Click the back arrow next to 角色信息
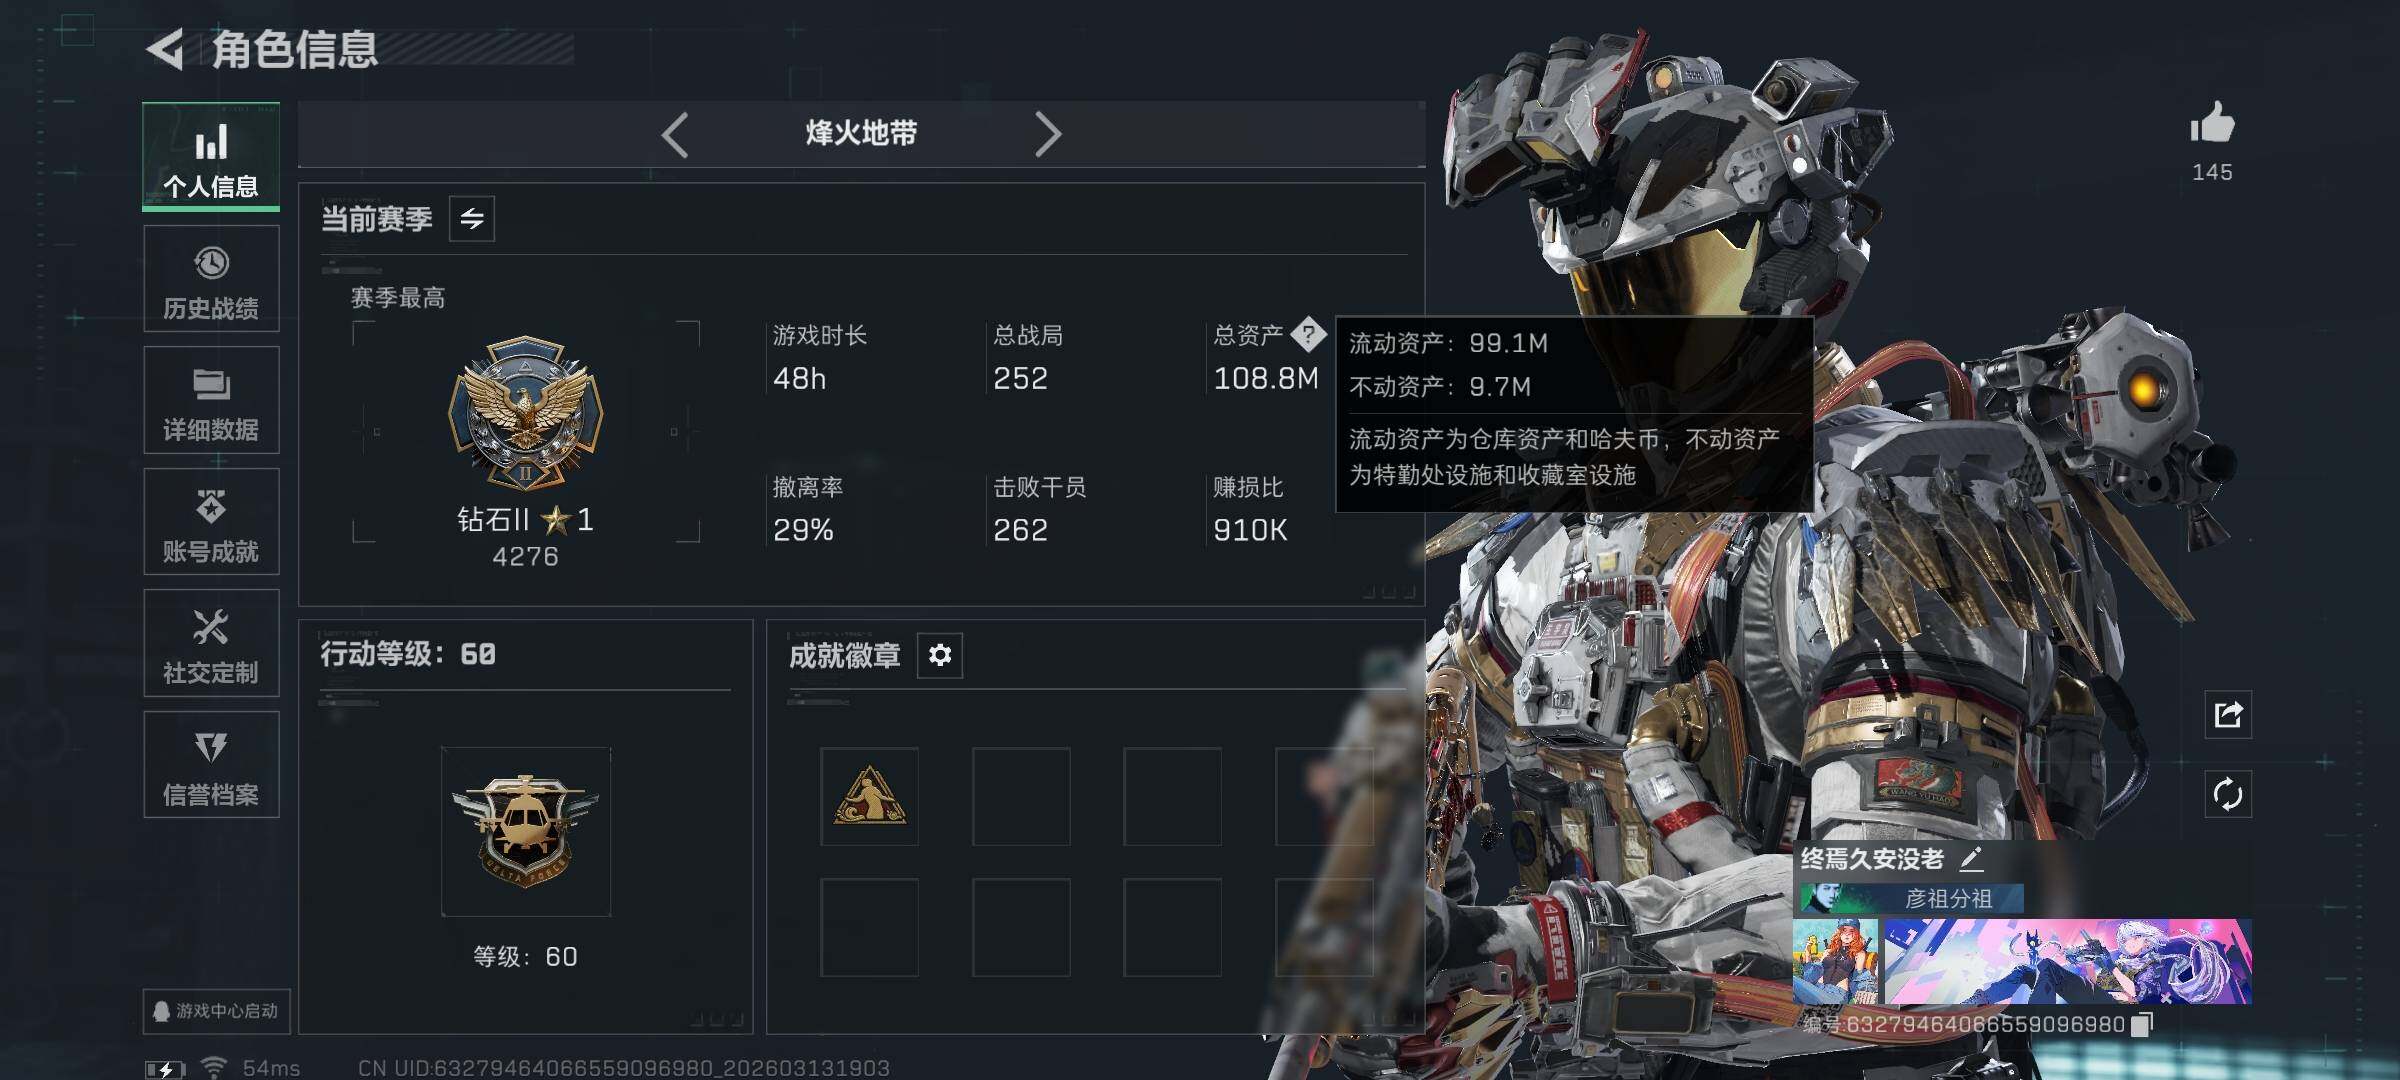 tap(165, 49)
